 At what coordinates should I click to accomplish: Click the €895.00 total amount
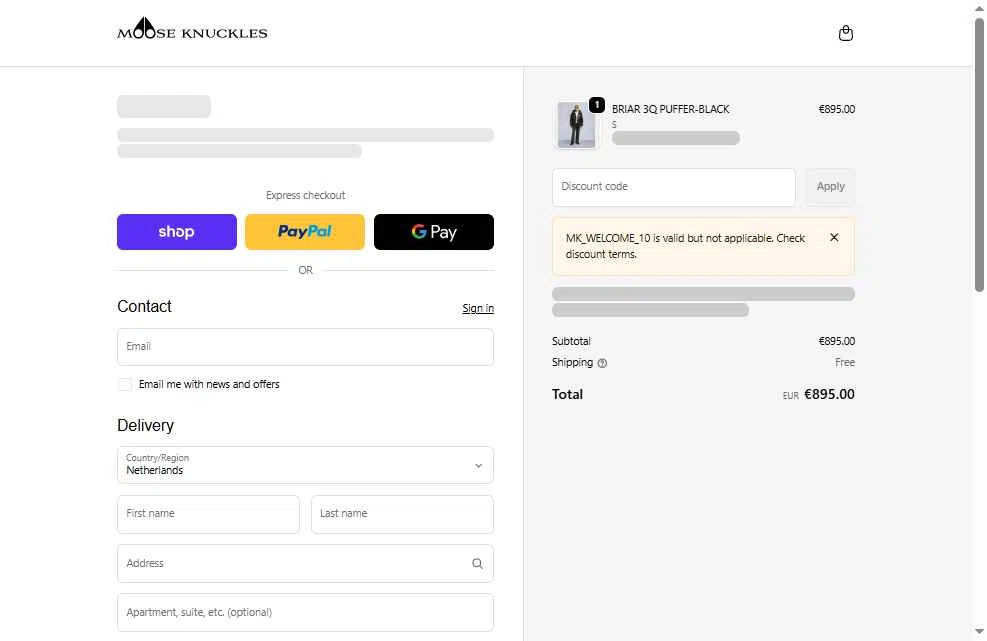click(x=829, y=394)
